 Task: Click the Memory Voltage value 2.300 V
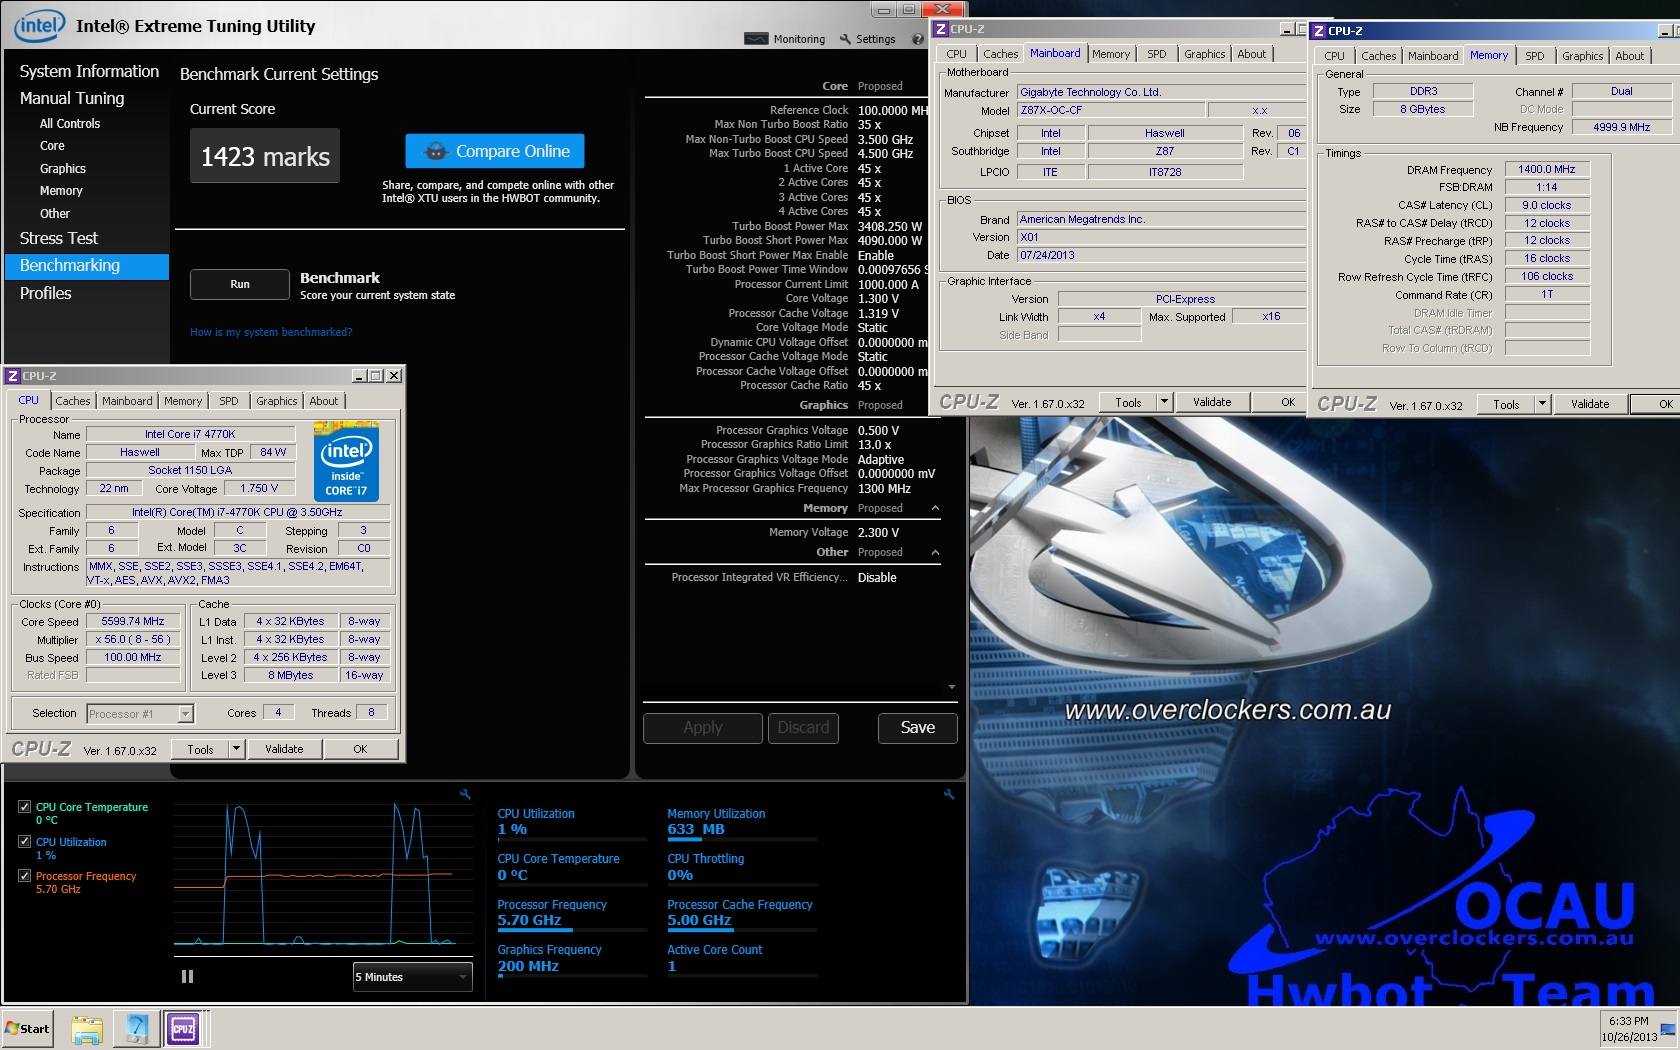(x=878, y=533)
